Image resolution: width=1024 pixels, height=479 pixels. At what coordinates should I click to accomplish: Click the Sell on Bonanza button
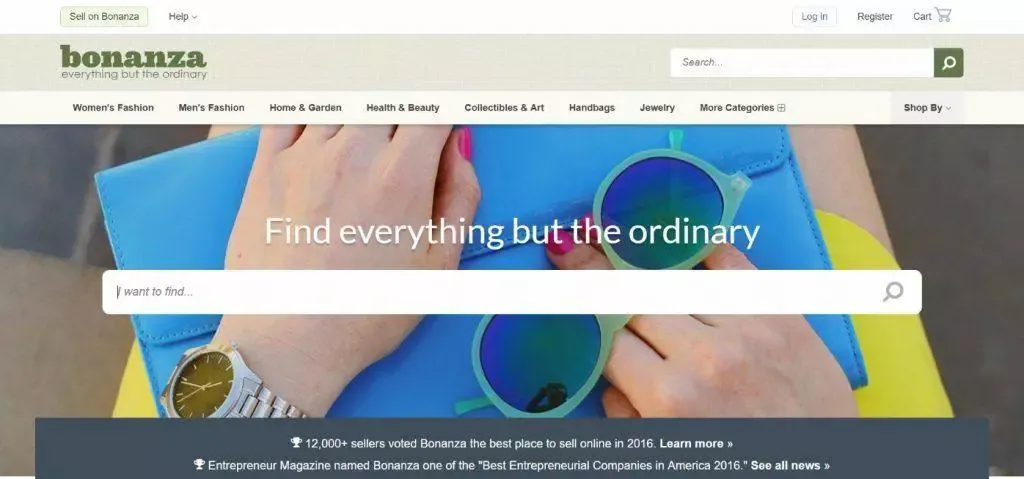click(104, 16)
